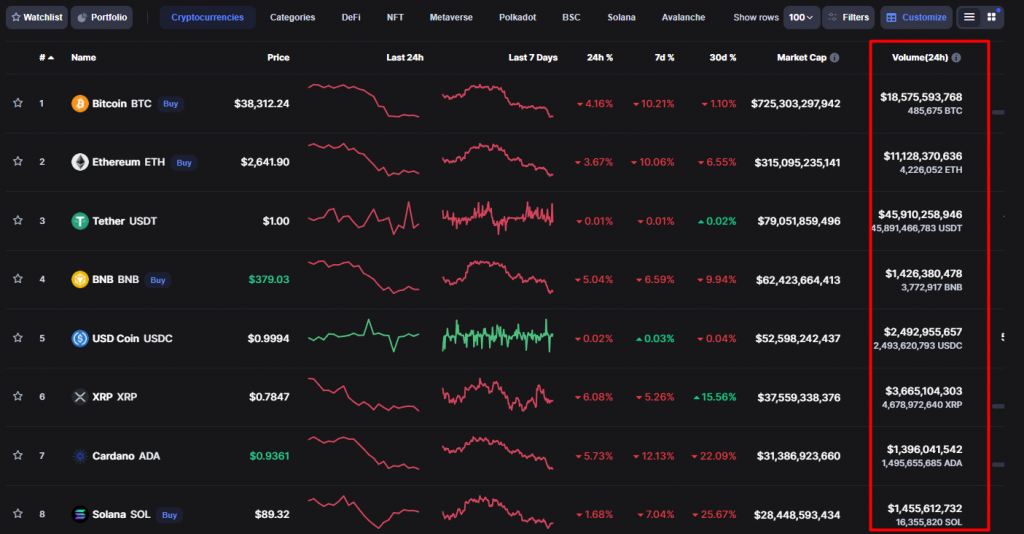Favorite Cardano using the star icon
Image resolution: width=1024 pixels, height=534 pixels.
tap(18, 455)
